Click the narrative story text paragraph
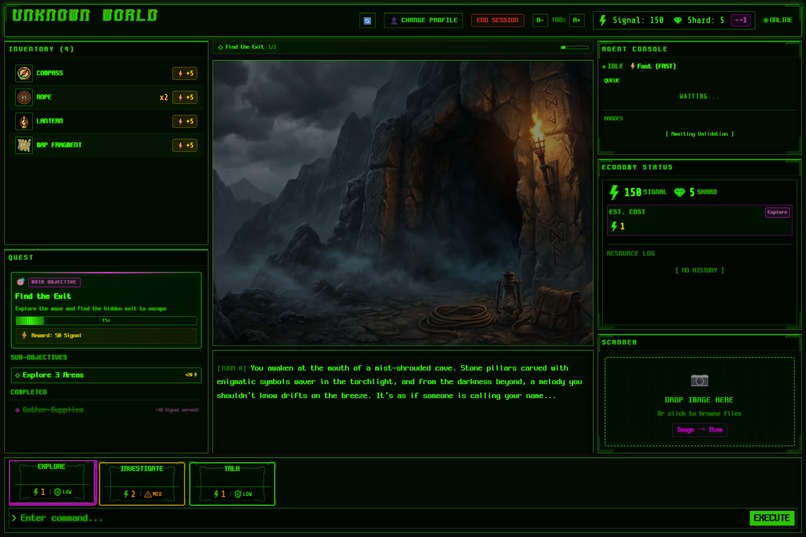 click(399, 382)
